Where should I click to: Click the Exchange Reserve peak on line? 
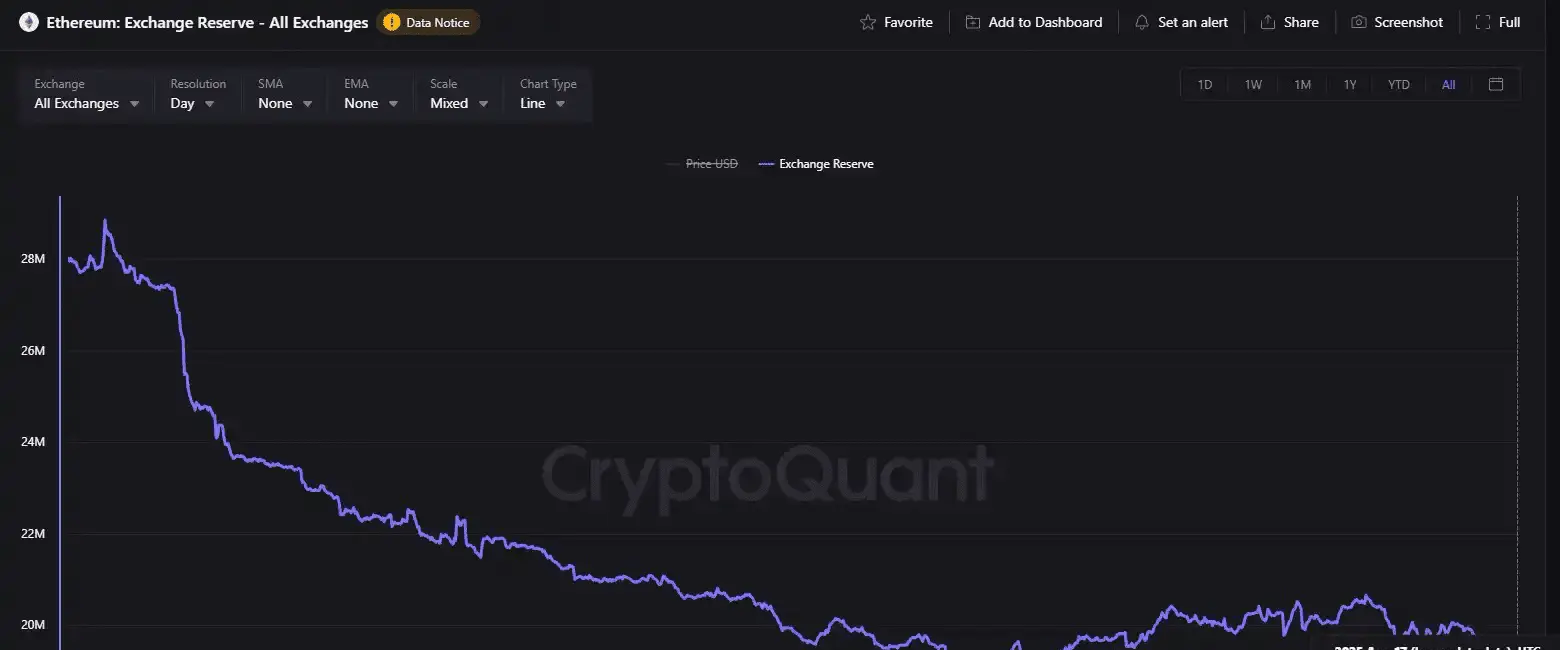tap(105, 221)
